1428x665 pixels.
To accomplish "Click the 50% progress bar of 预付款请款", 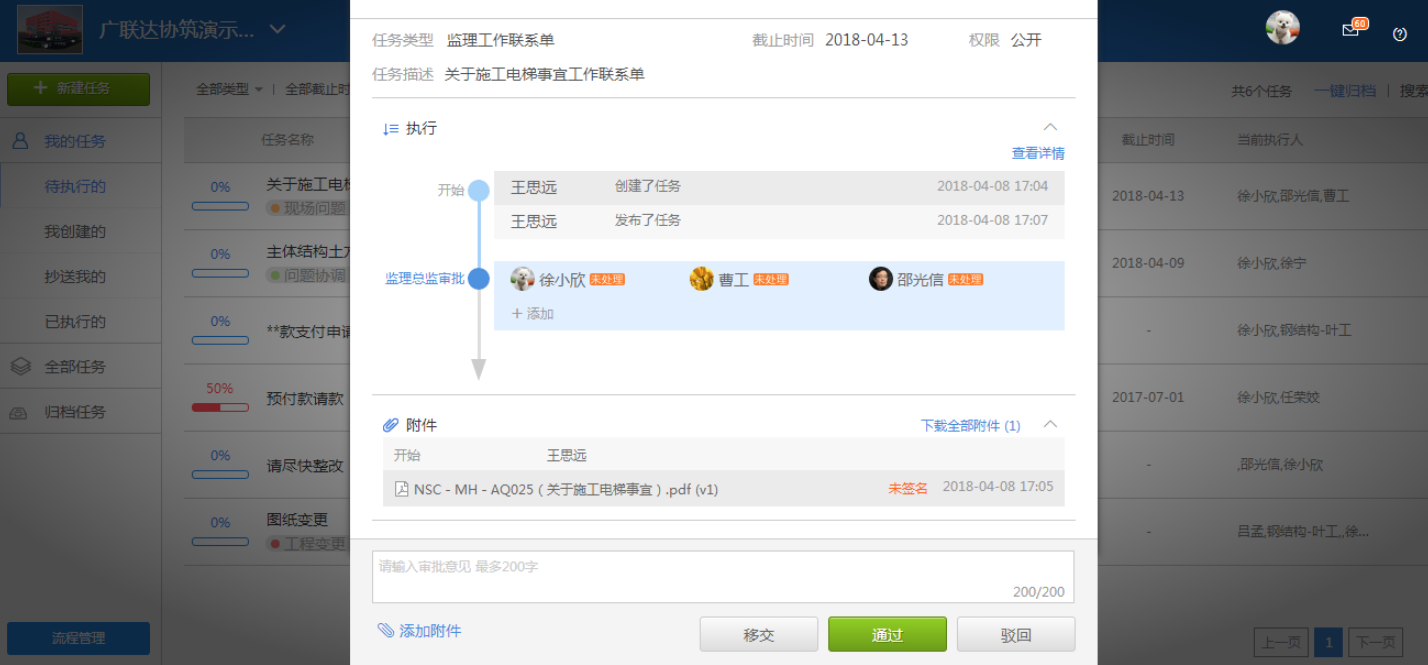I will [x=220, y=407].
